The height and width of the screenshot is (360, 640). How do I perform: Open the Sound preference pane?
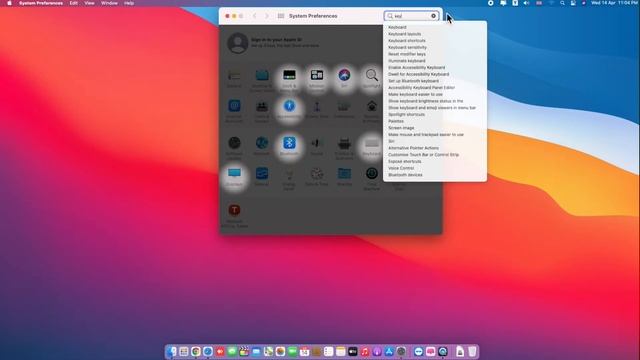[317, 143]
